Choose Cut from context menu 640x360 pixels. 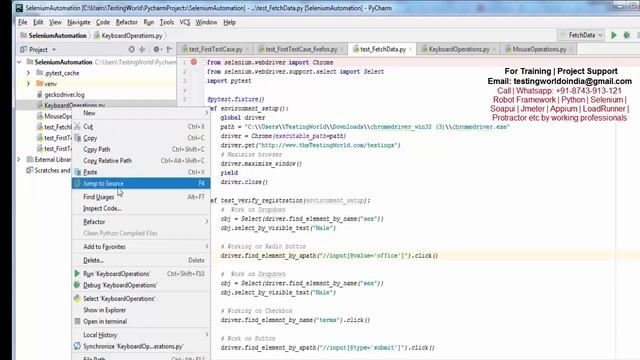point(141,127)
